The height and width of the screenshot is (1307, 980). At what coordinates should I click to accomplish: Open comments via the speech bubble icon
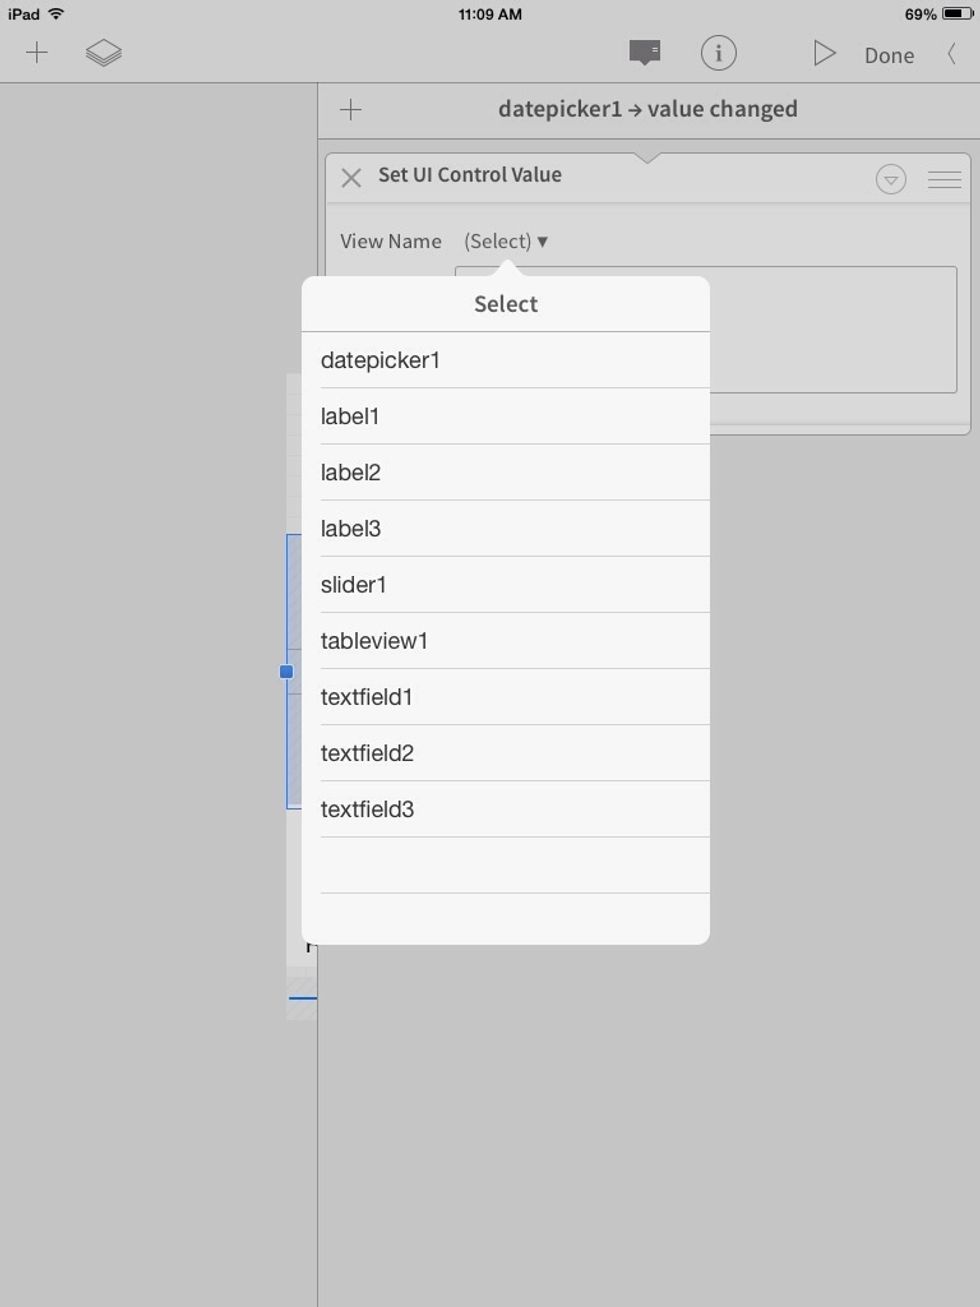pos(643,53)
